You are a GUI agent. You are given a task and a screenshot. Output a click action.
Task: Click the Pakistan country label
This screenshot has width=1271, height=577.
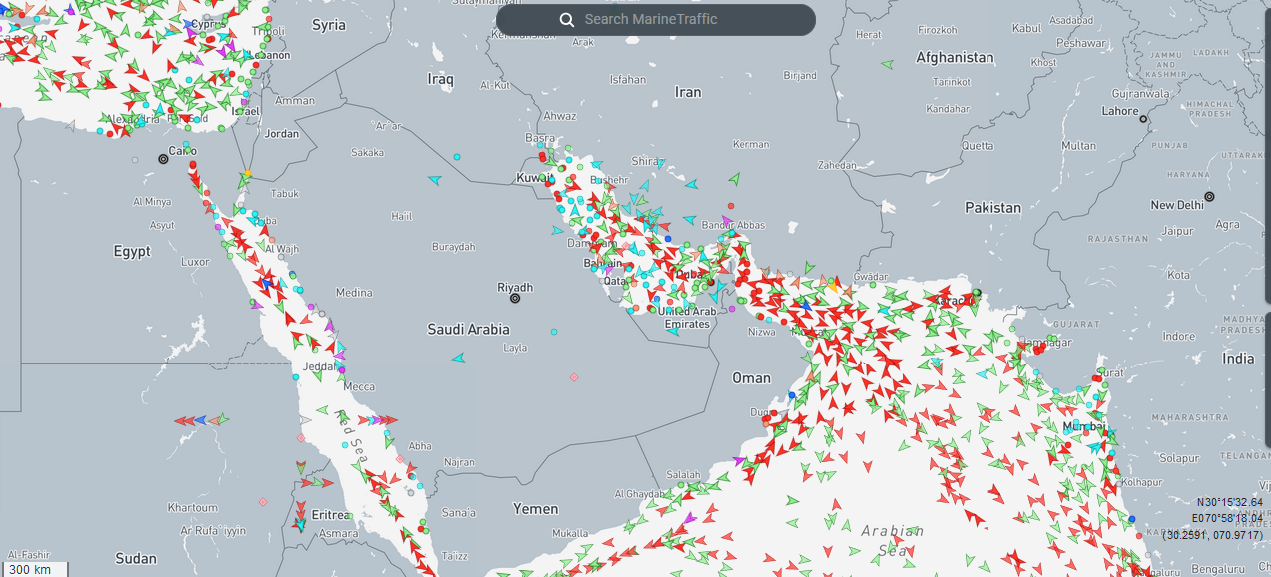(993, 208)
